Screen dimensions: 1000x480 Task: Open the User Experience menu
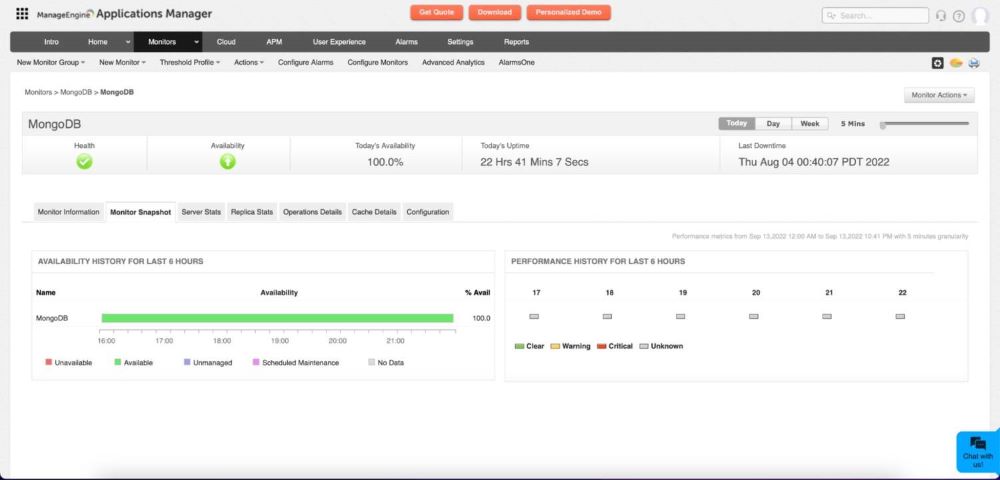coord(339,42)
